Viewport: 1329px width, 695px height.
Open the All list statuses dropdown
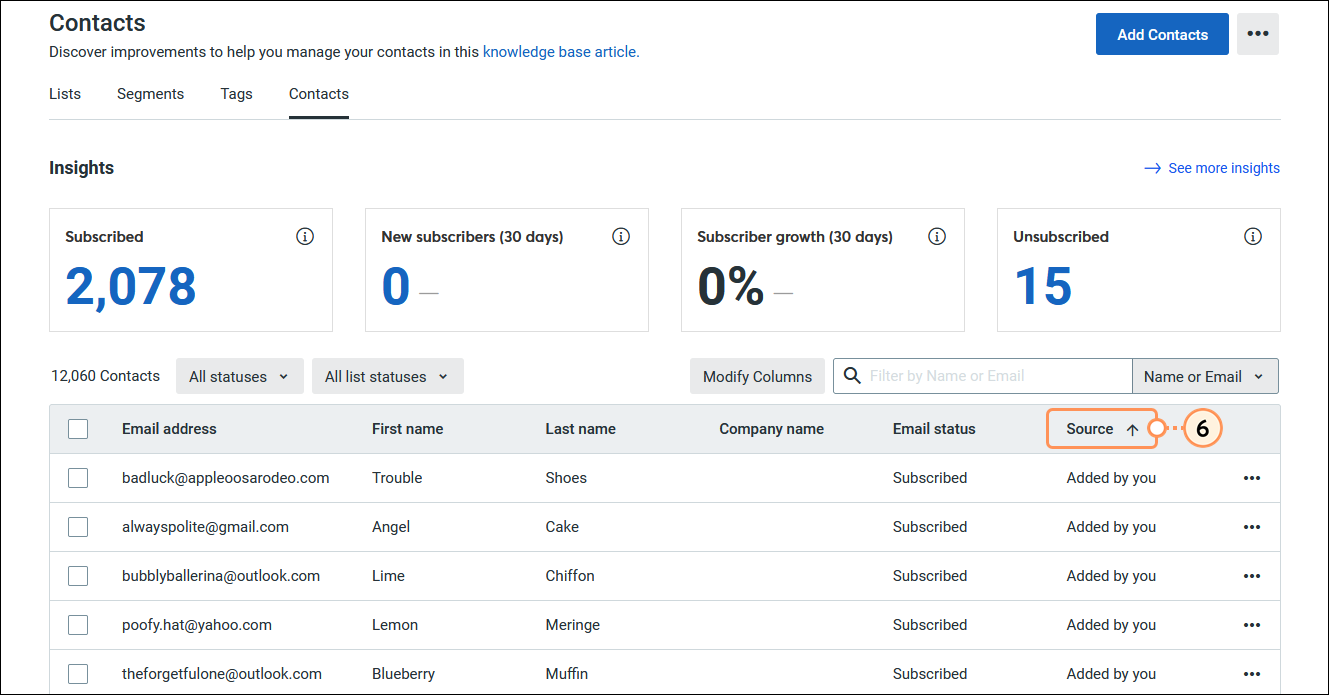click(x=387, y=376)
